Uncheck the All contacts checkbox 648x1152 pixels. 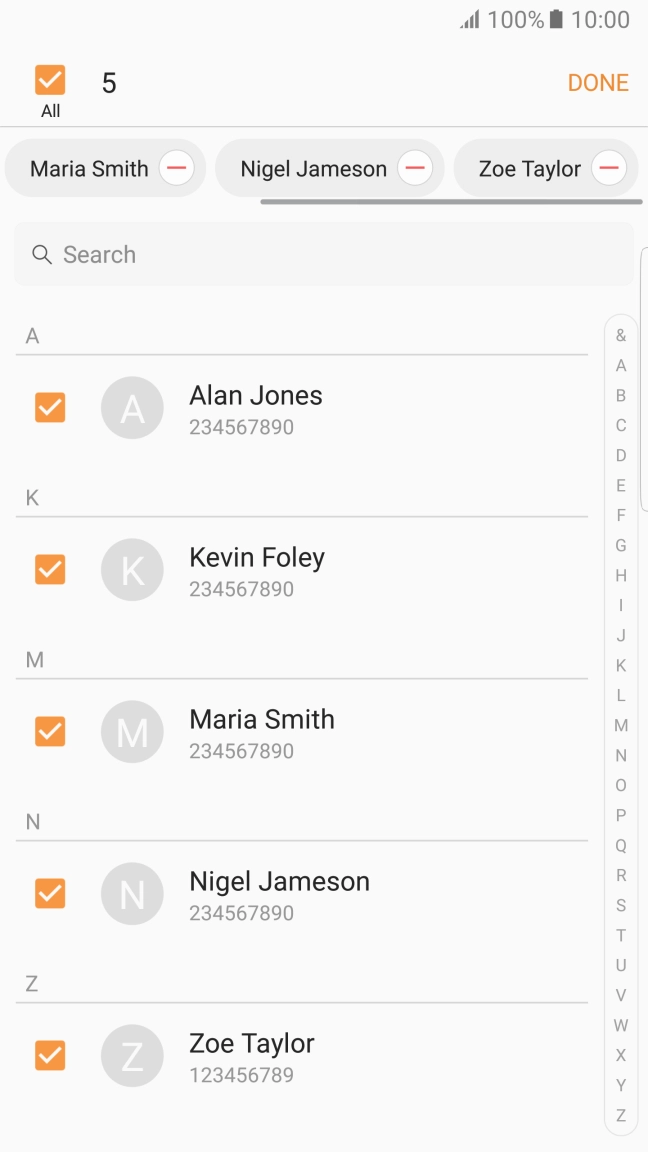point(50,80)
